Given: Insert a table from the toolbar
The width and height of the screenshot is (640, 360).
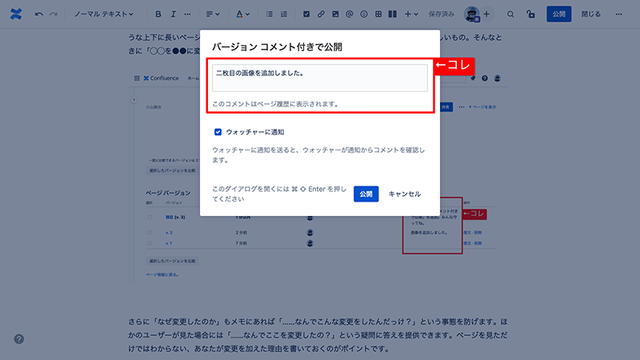Looking at the screenshot, I should coord(378,14).
